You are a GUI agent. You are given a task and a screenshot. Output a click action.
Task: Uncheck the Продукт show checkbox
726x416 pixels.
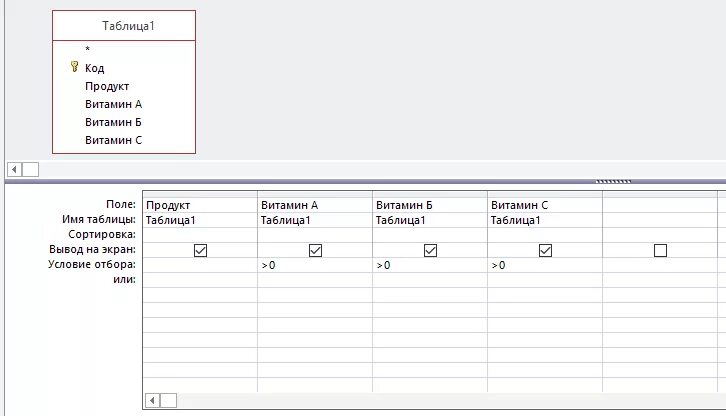pos(200,251)
